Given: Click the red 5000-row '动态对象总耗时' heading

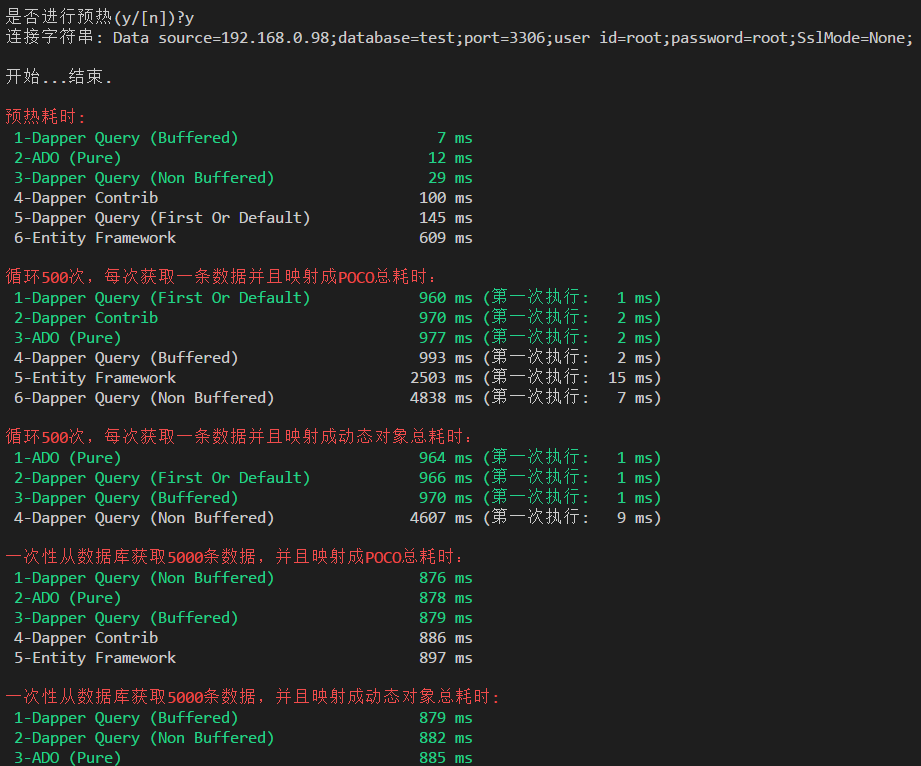Looking at the screenshot, I should pos(253,697).
